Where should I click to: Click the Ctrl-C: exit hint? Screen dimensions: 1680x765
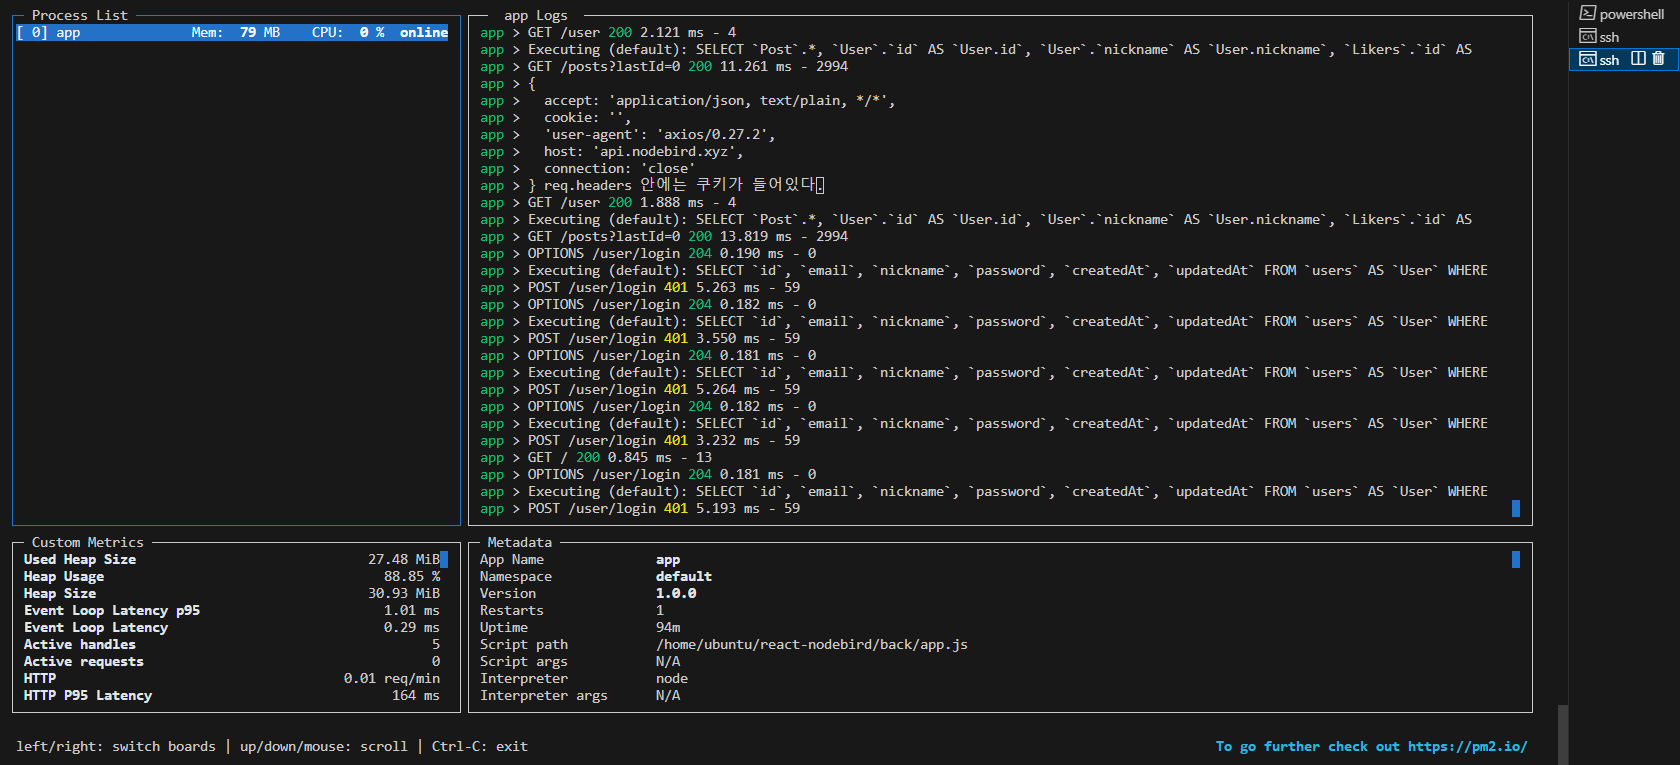pos(480,747)
